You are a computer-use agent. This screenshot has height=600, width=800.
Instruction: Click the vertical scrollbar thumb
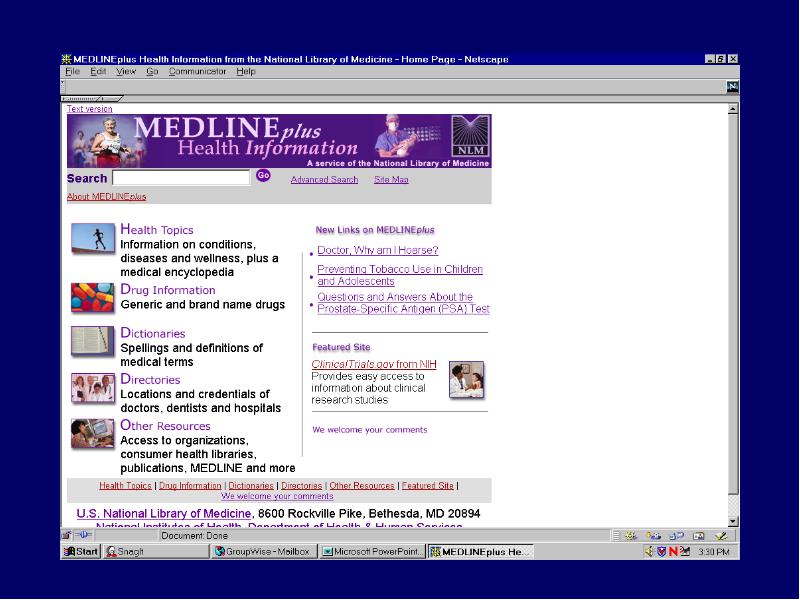[x=733, y=304]
